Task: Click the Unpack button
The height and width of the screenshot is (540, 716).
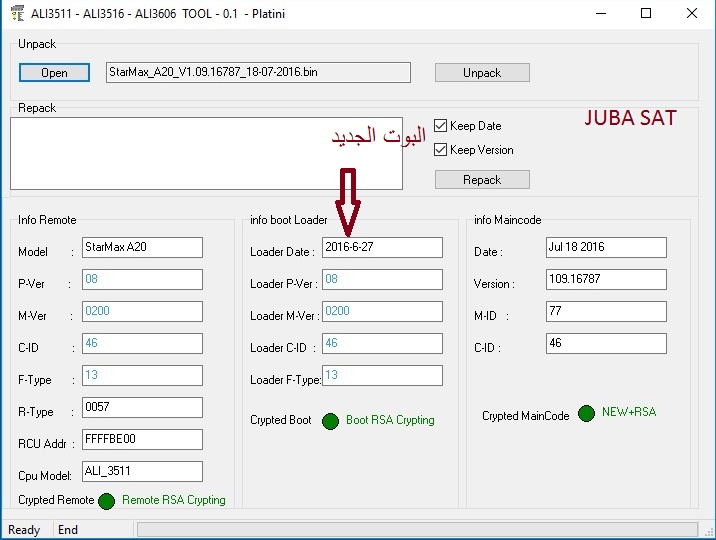Action: 482,73
